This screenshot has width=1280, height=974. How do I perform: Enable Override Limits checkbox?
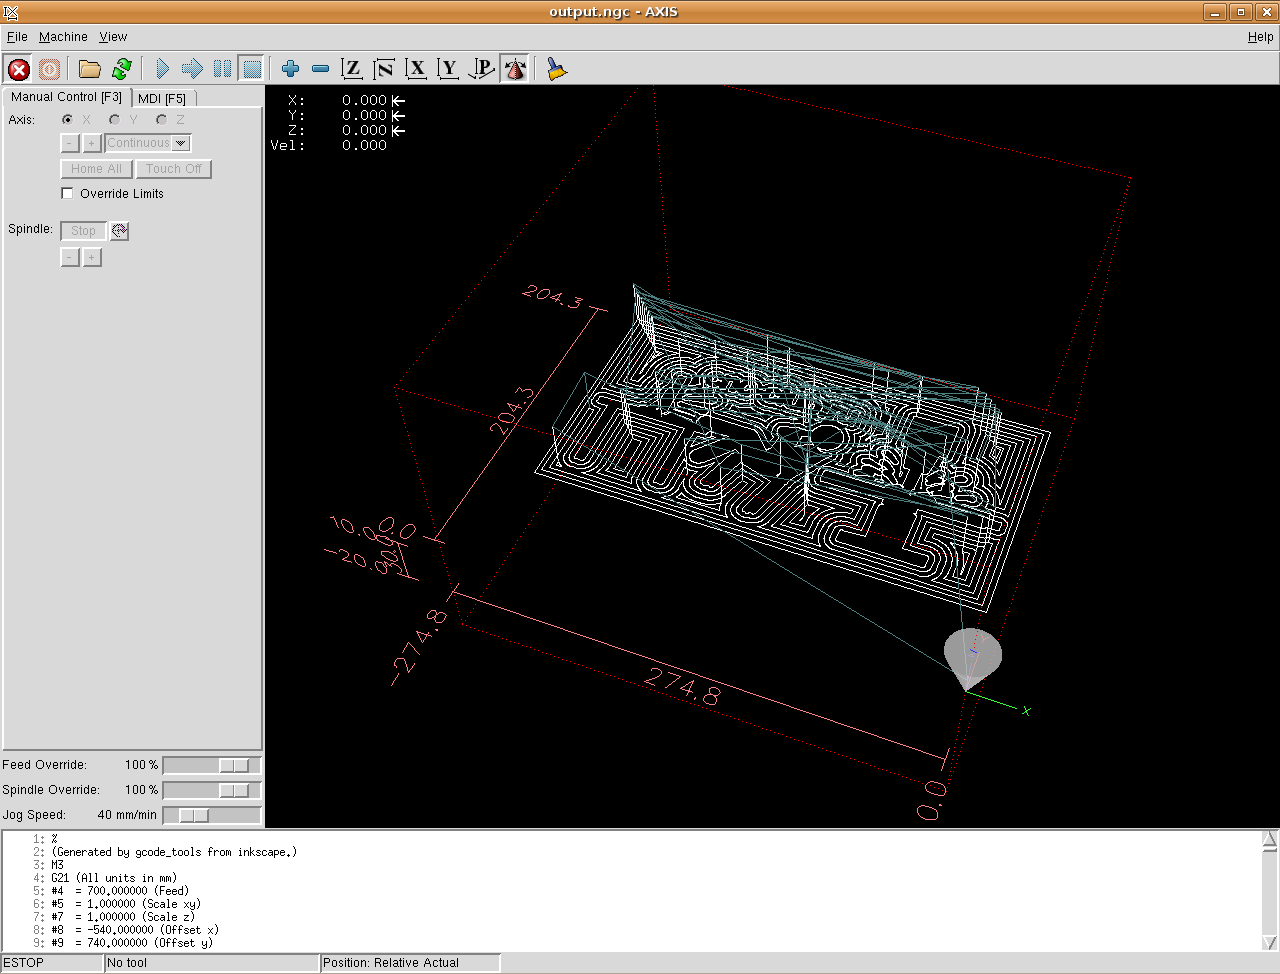pyautogui.click(x=68, y=194)
